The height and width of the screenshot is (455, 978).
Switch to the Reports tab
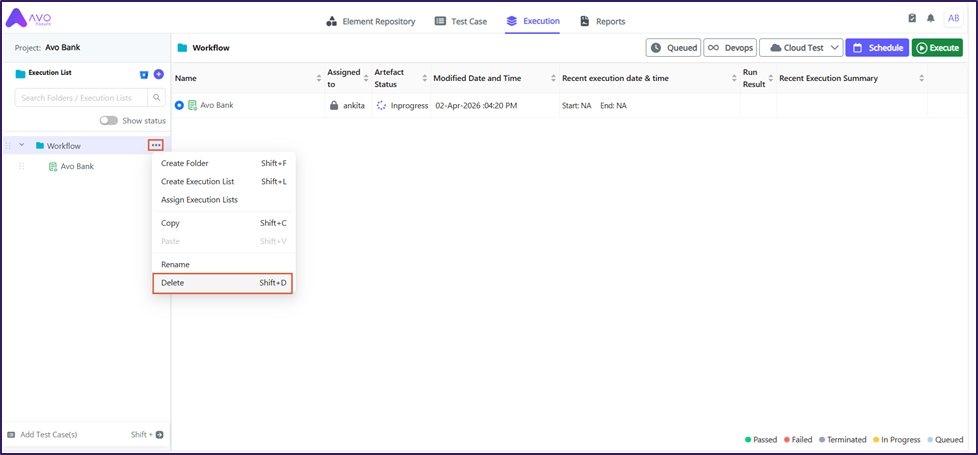tap(602, 21)
